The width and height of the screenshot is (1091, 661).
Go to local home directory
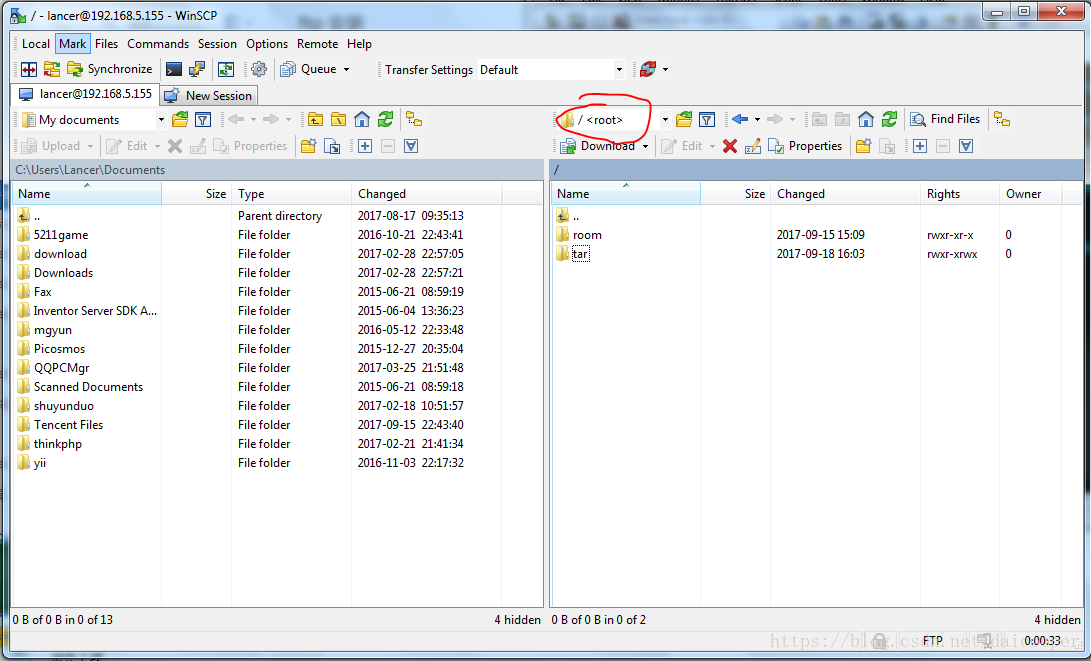[362, 120]
